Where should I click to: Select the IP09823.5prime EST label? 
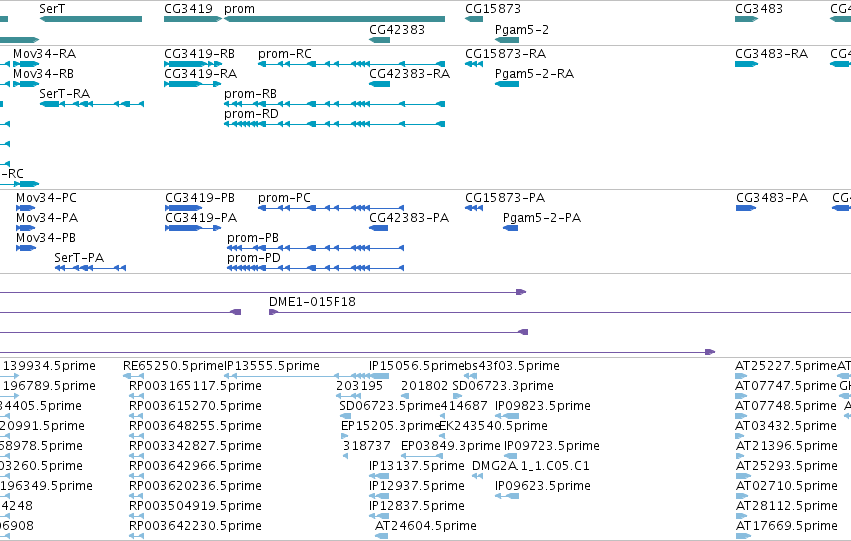click(543, 406)
